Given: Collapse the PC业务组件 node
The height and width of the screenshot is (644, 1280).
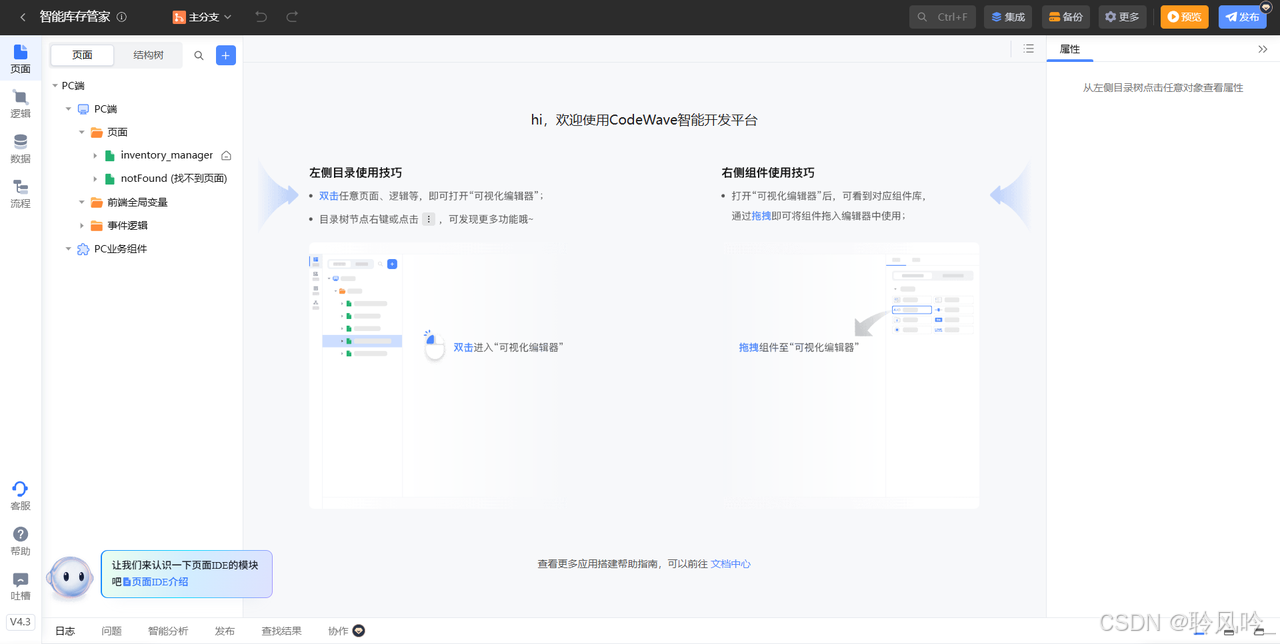Looking at the screenshot, I should point(68,249).
